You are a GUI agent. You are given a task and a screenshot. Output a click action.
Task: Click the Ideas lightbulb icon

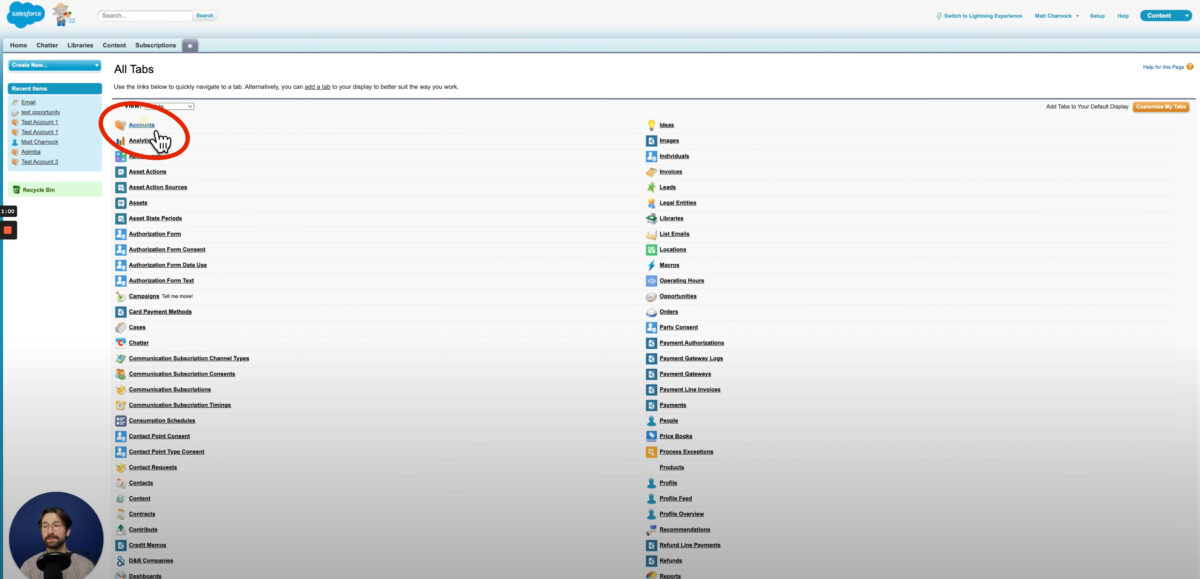click(x=651, y=125)
